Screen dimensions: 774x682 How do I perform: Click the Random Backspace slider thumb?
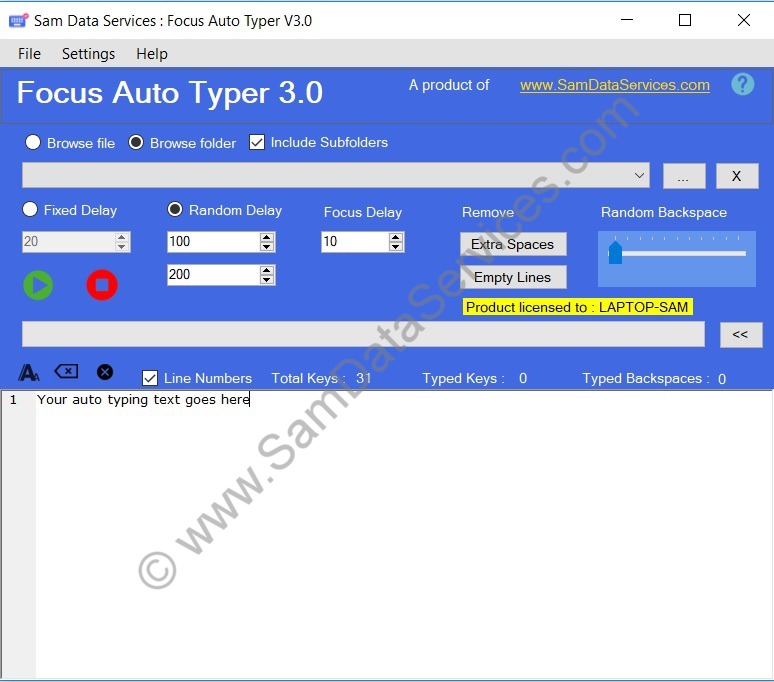coord(615,252)
